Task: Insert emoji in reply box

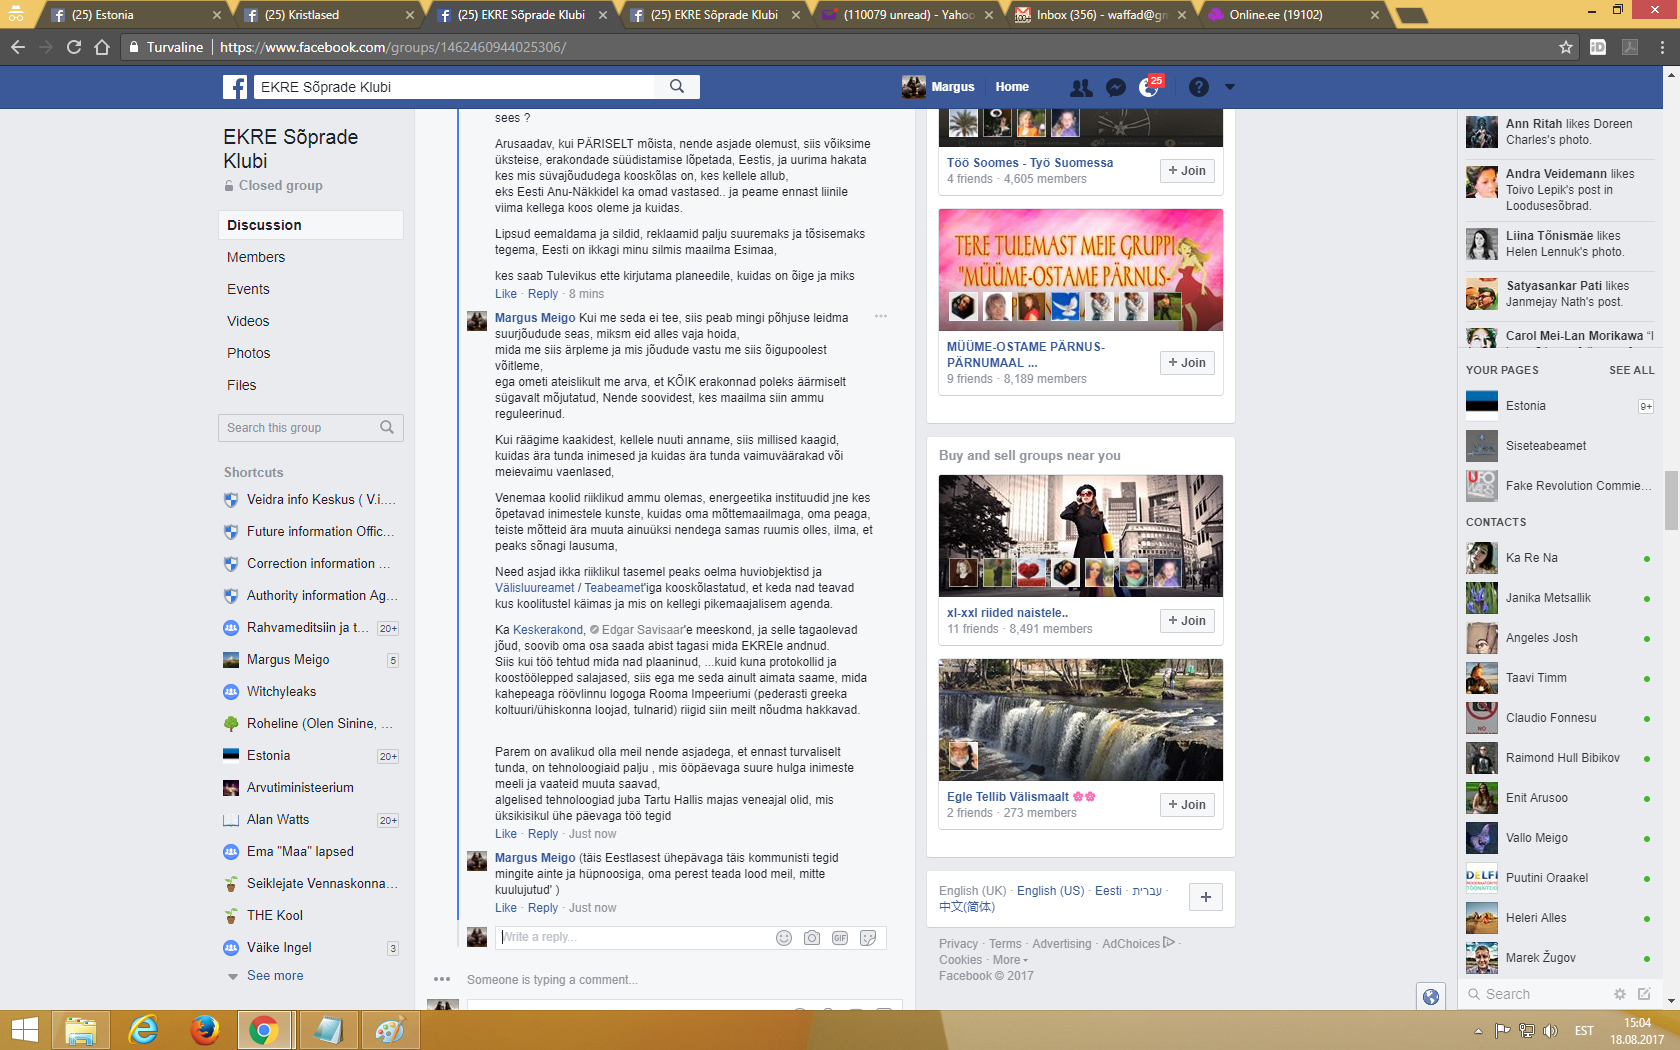Action: [x=784, y=938]
